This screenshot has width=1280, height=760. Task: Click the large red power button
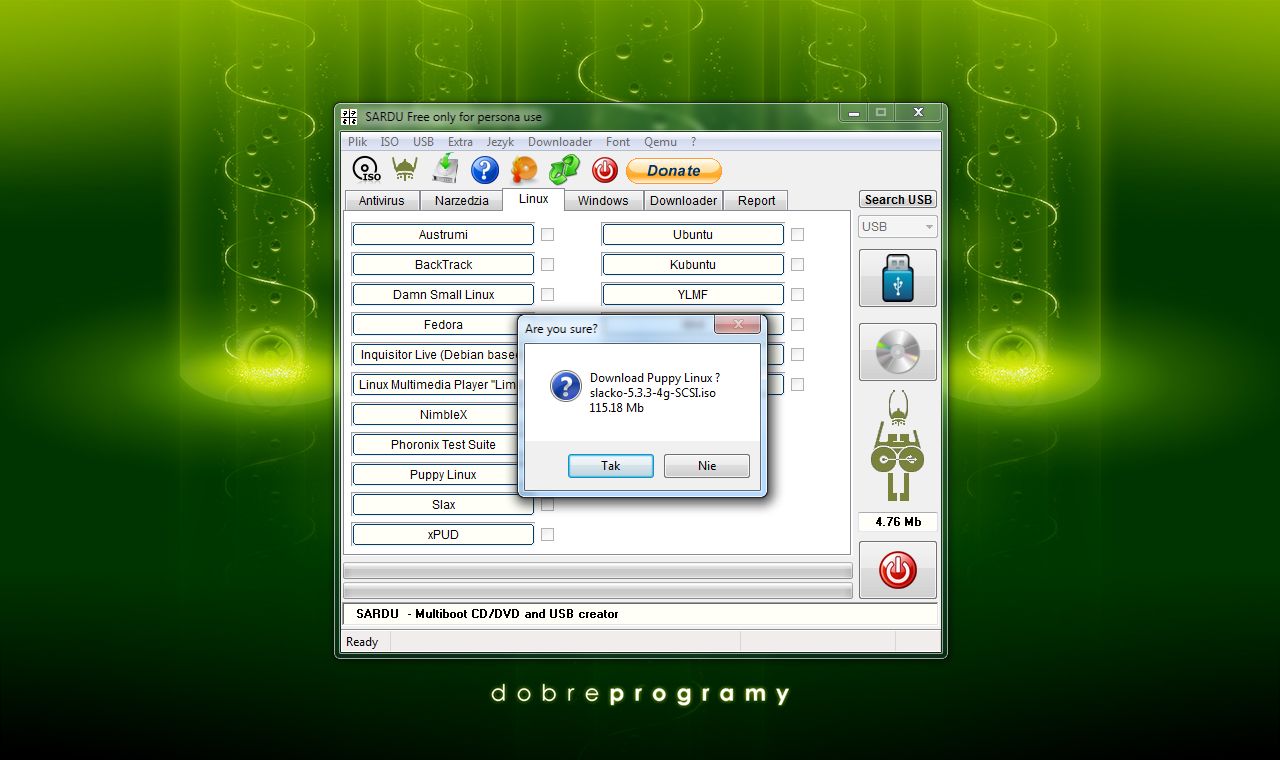pyautogui.click(x=898, y=570)
